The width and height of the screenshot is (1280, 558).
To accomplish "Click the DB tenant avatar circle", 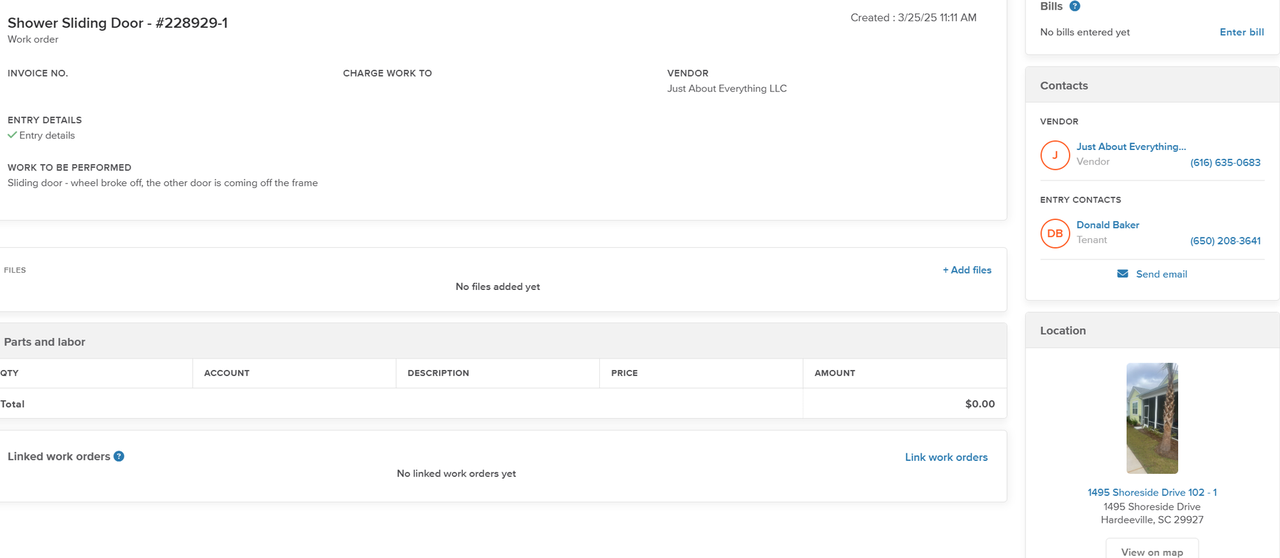I will click(x=1055, y=233).
